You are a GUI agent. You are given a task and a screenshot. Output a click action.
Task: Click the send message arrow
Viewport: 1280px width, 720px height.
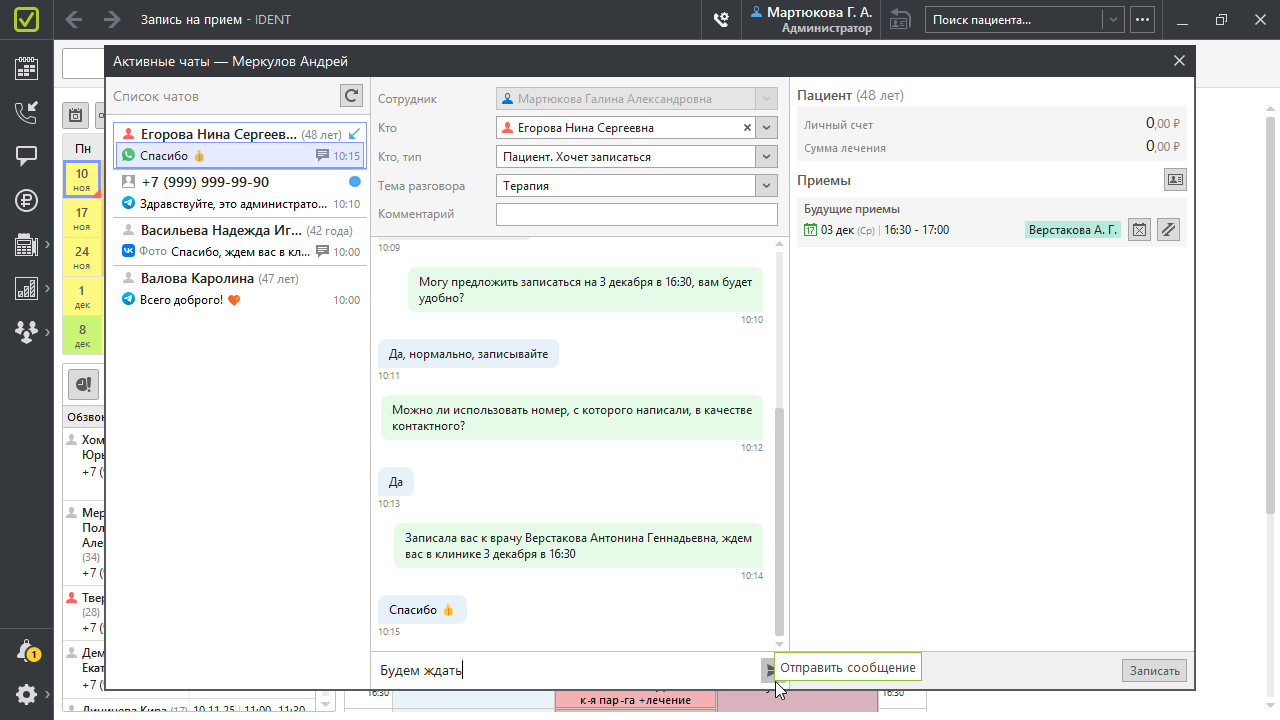[x=768, y=670]
